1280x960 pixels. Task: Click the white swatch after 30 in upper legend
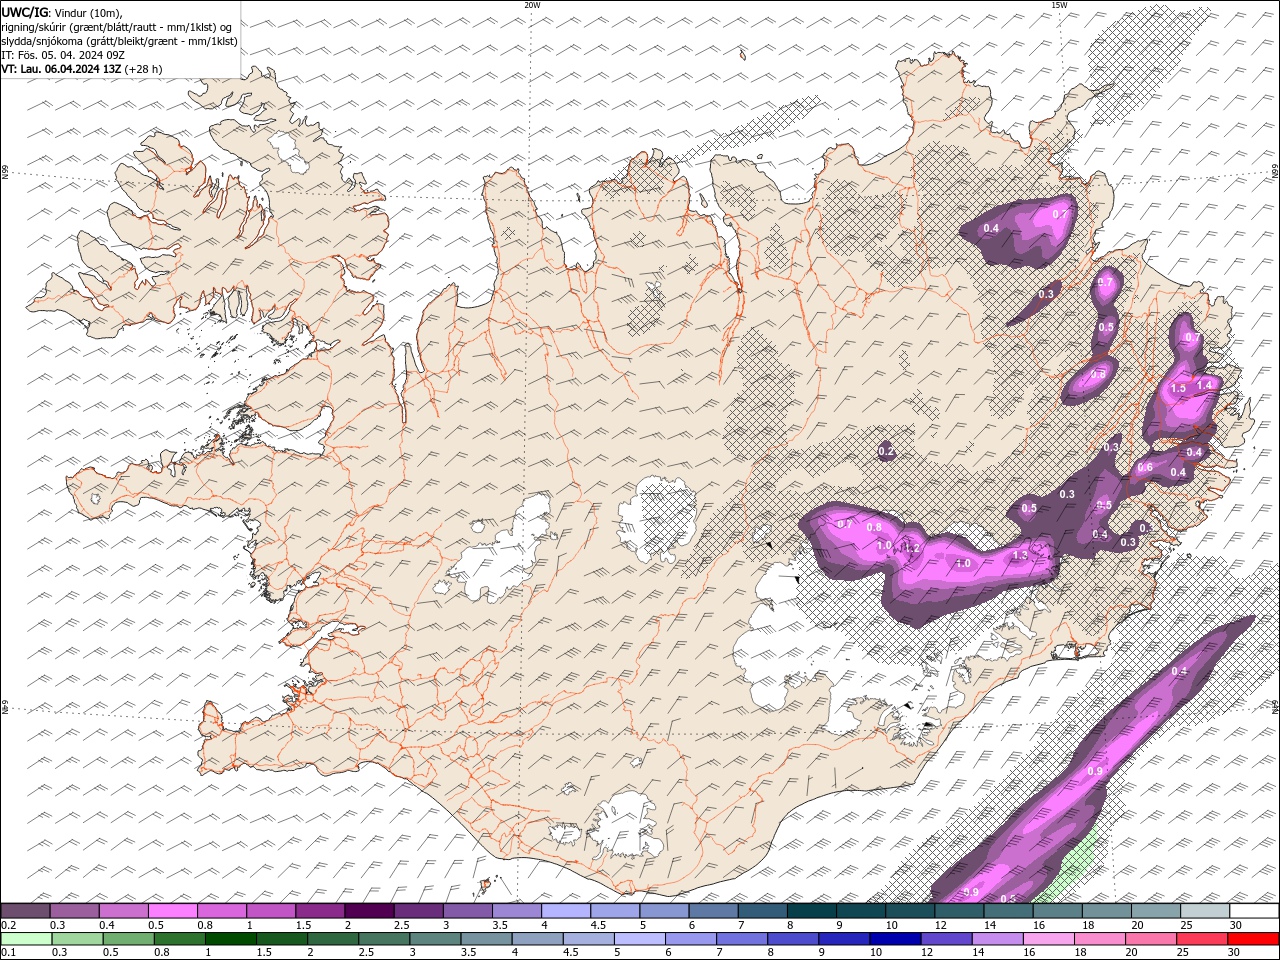click(1254, 911)
